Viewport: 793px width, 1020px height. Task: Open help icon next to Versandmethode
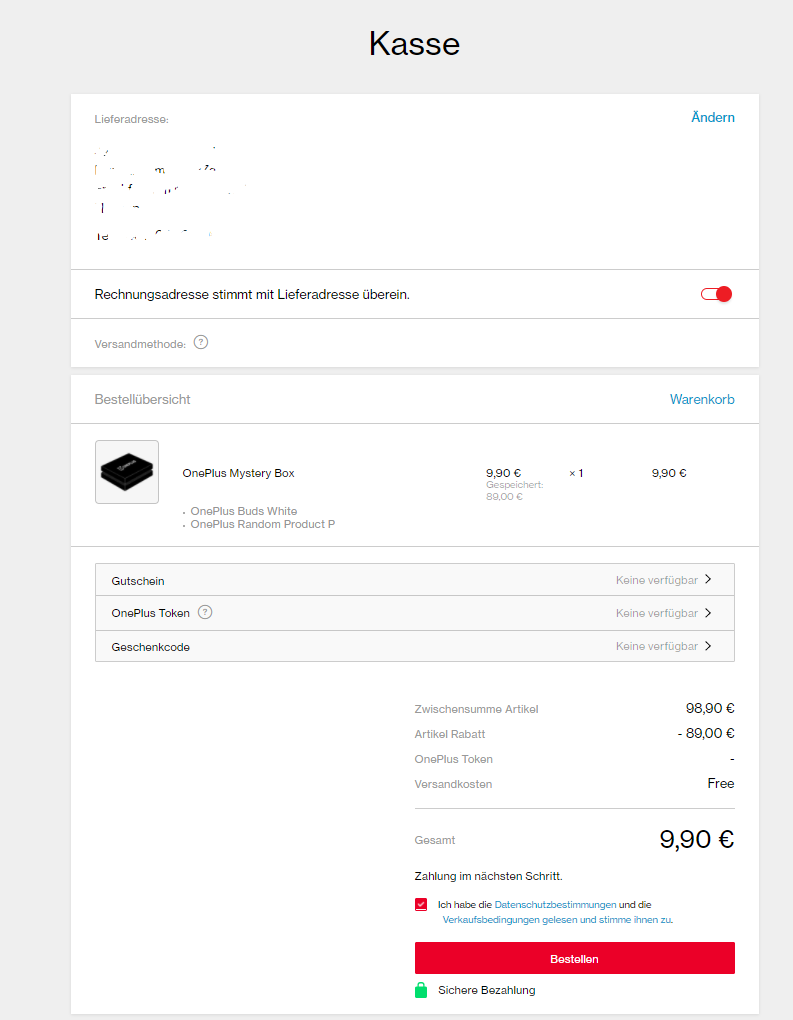[201, 342]
